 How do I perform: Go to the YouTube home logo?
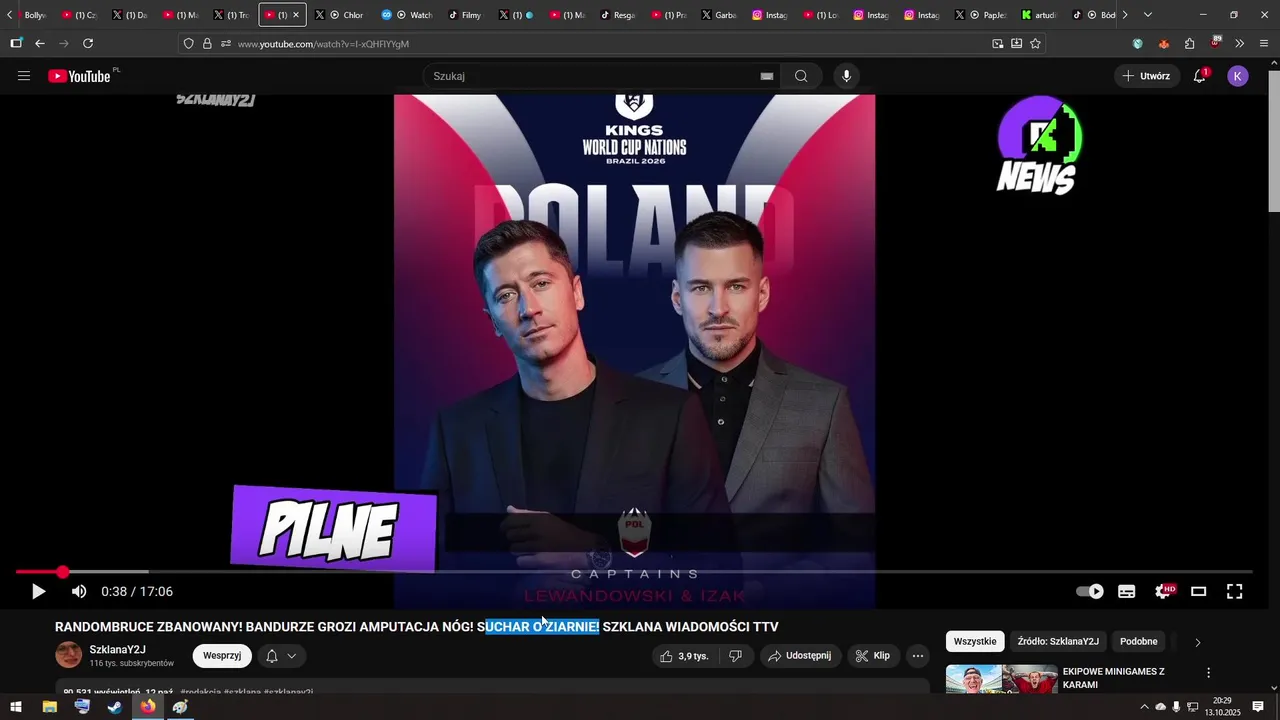tap(79, 76)
